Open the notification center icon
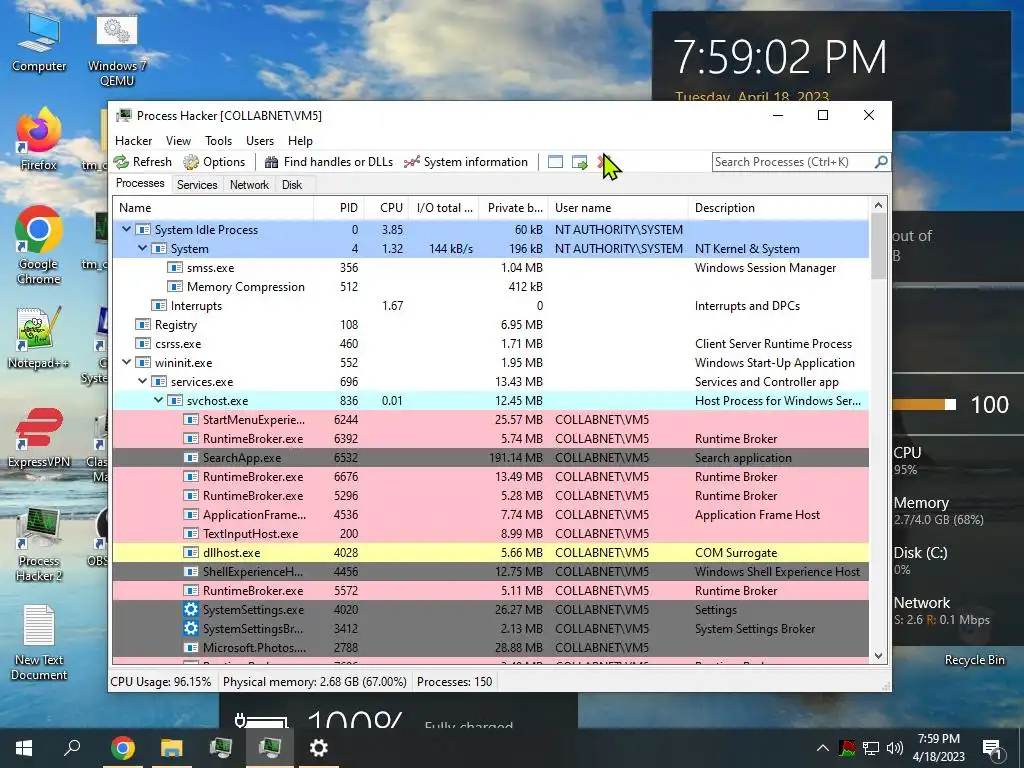 [x=992, y=748]
